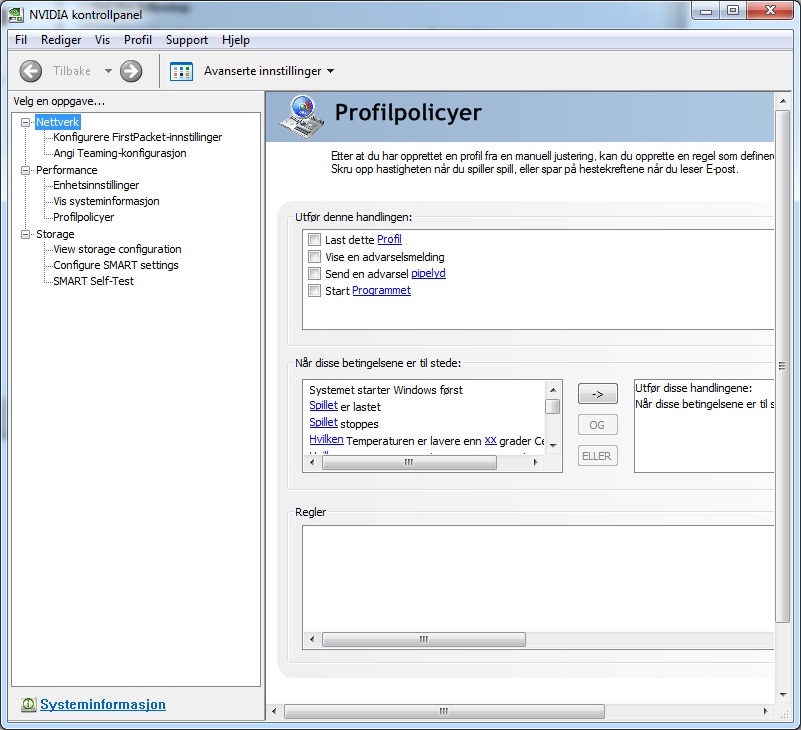
Task: Click Spillet link in 'er lastet' row
Action: pyautogui.click(x=323, y=406)
